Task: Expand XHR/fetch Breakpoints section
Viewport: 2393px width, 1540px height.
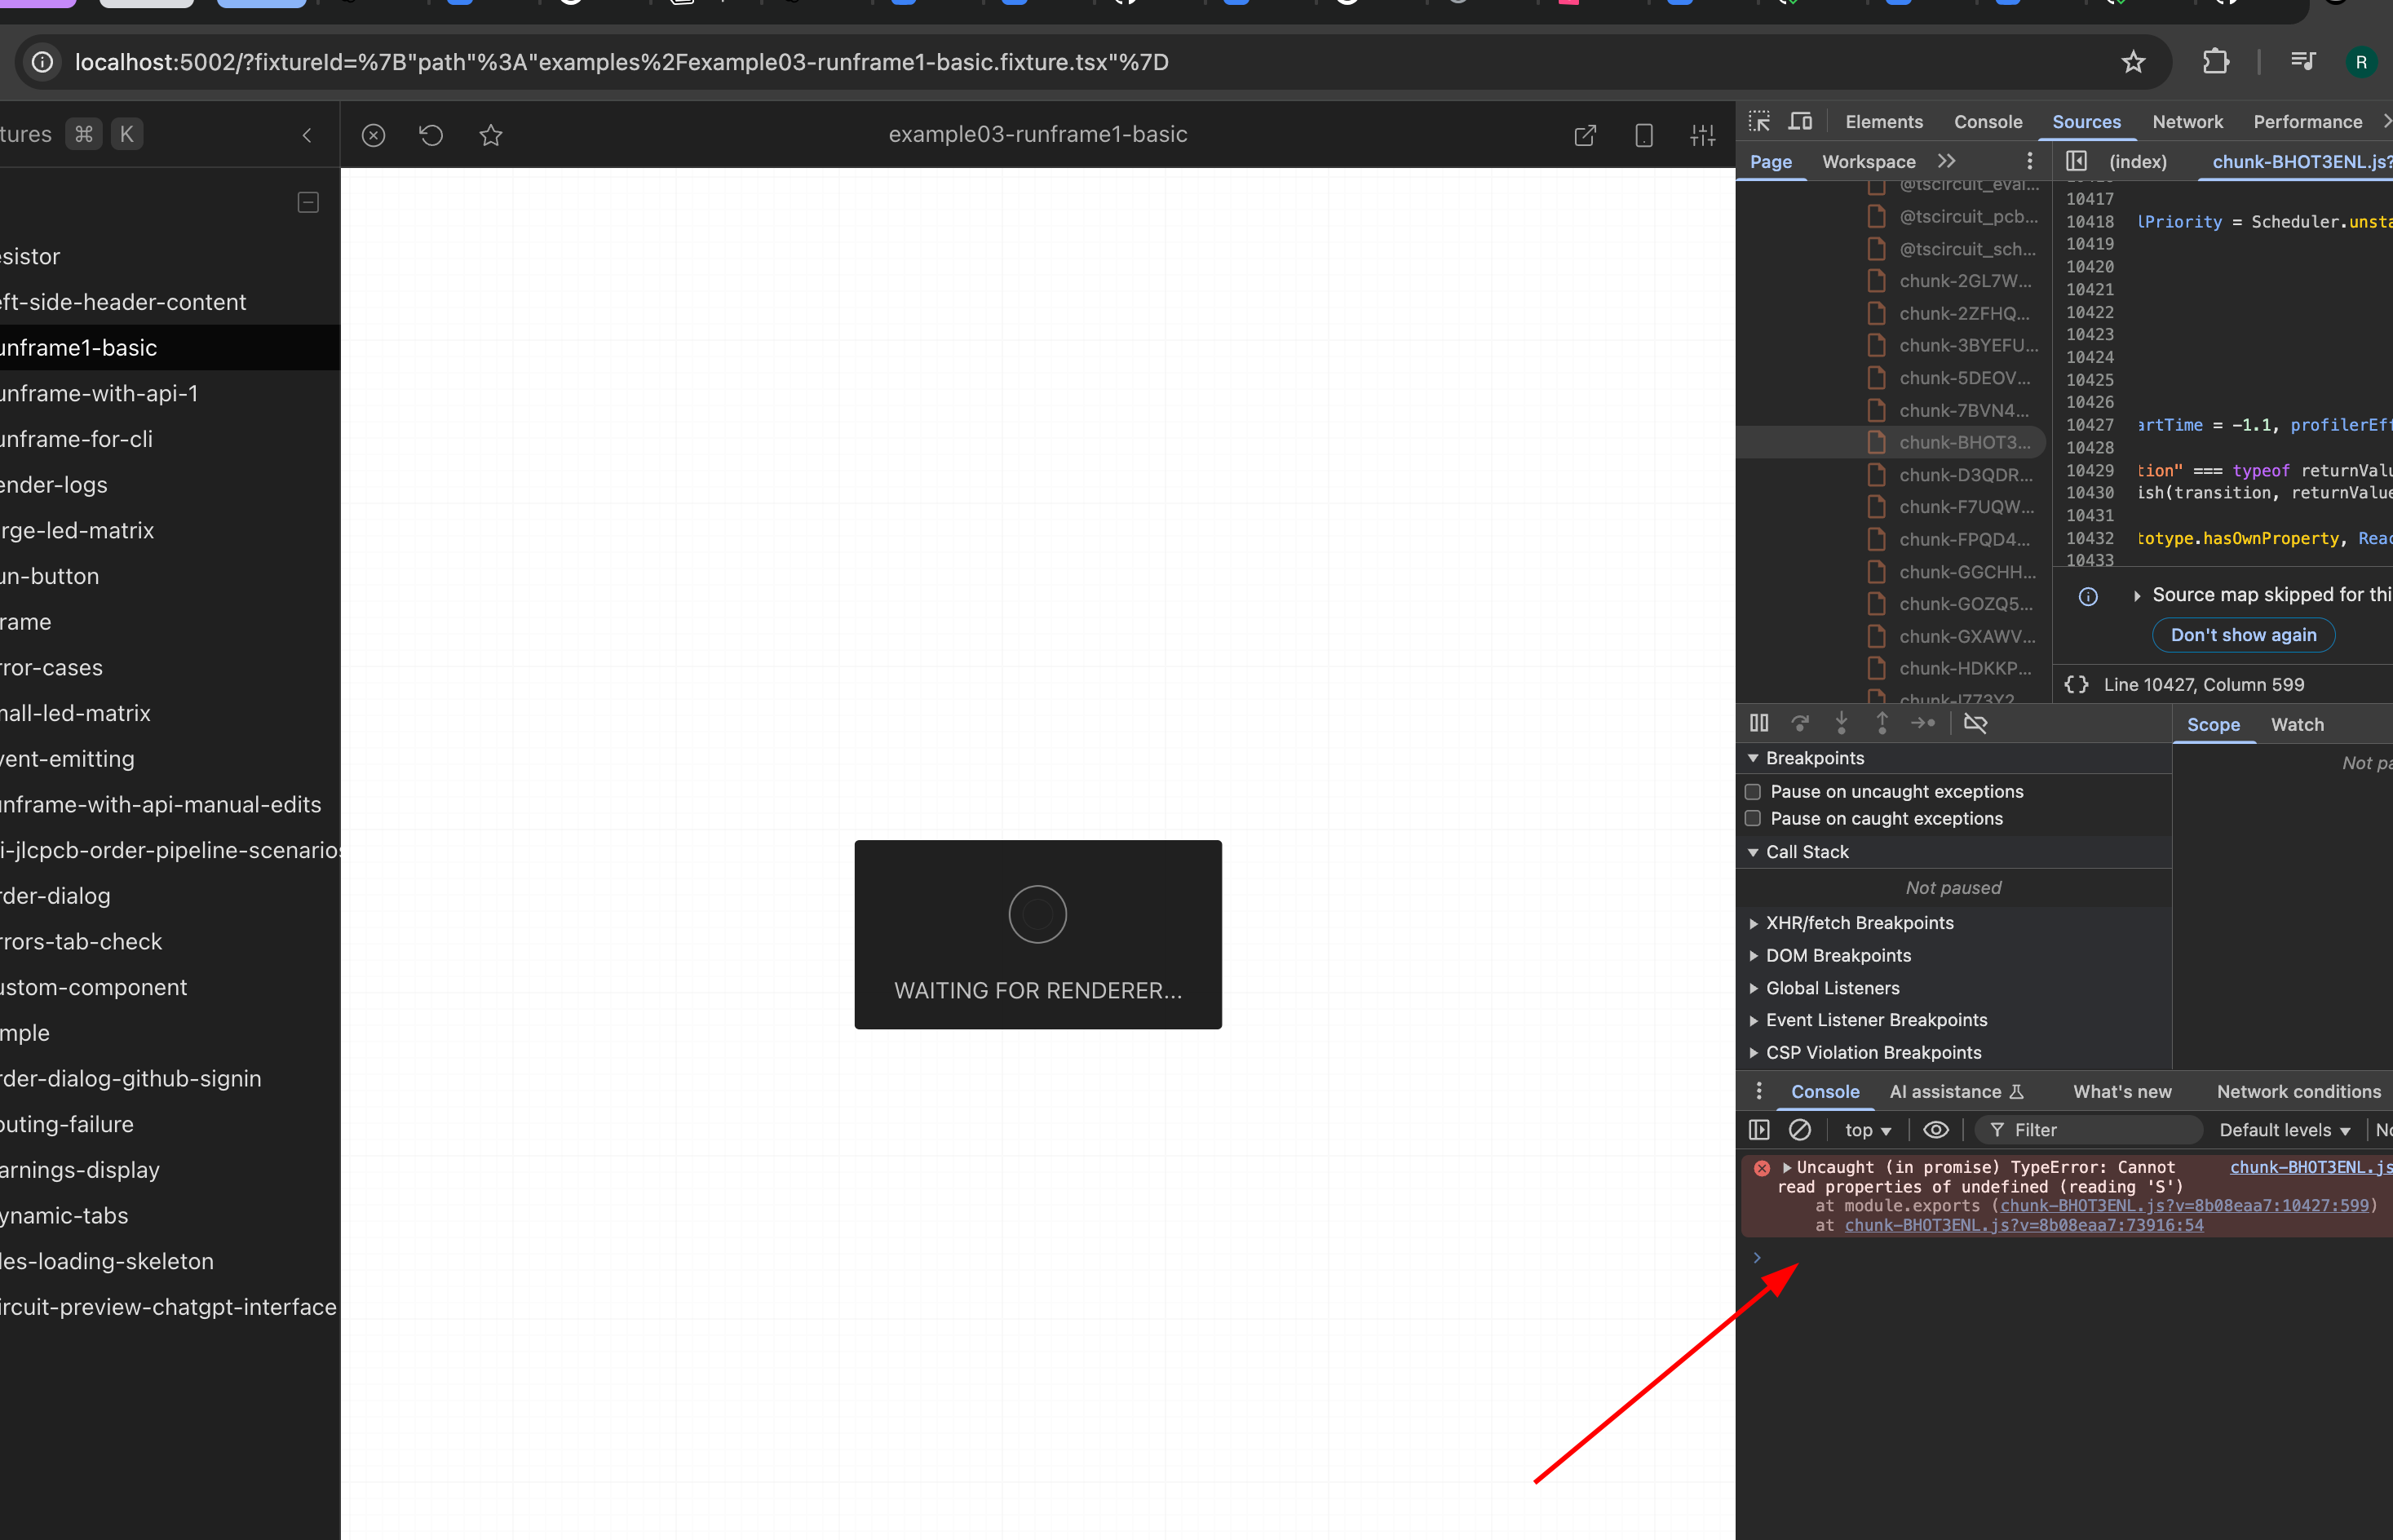Action: tap(1859, 923)
